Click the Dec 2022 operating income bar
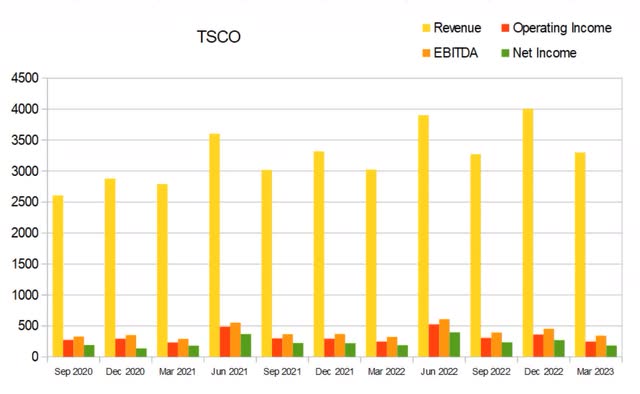The width and height of the screenshot is (640, 394). pyautogui.click(x=538, y=346)
